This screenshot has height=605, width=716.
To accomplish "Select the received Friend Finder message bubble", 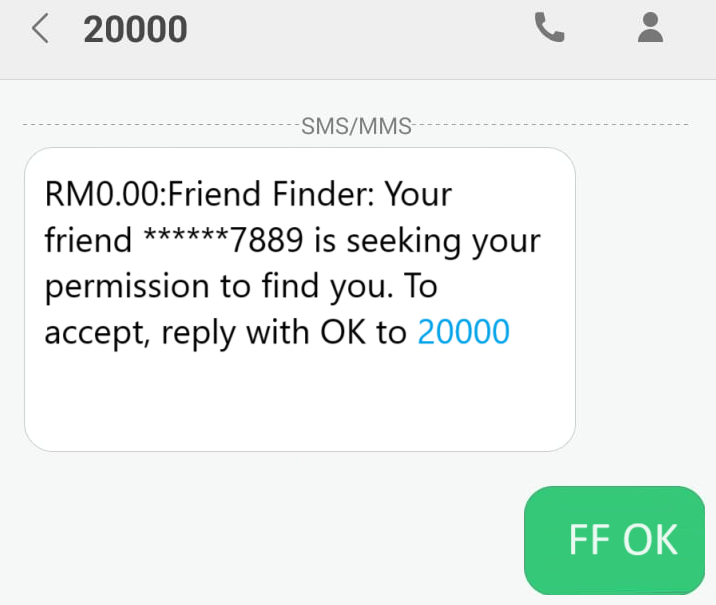I will [299, 298].
